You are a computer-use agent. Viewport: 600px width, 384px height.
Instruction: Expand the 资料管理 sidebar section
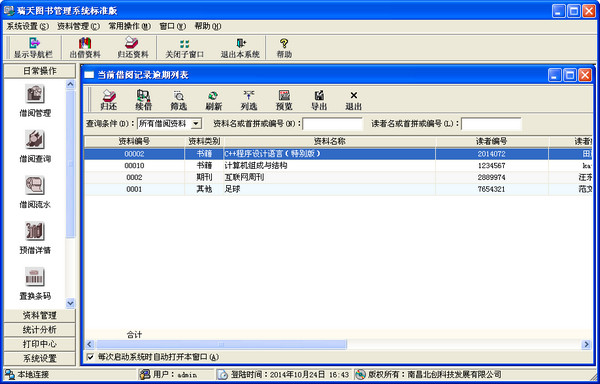point(39,315)
